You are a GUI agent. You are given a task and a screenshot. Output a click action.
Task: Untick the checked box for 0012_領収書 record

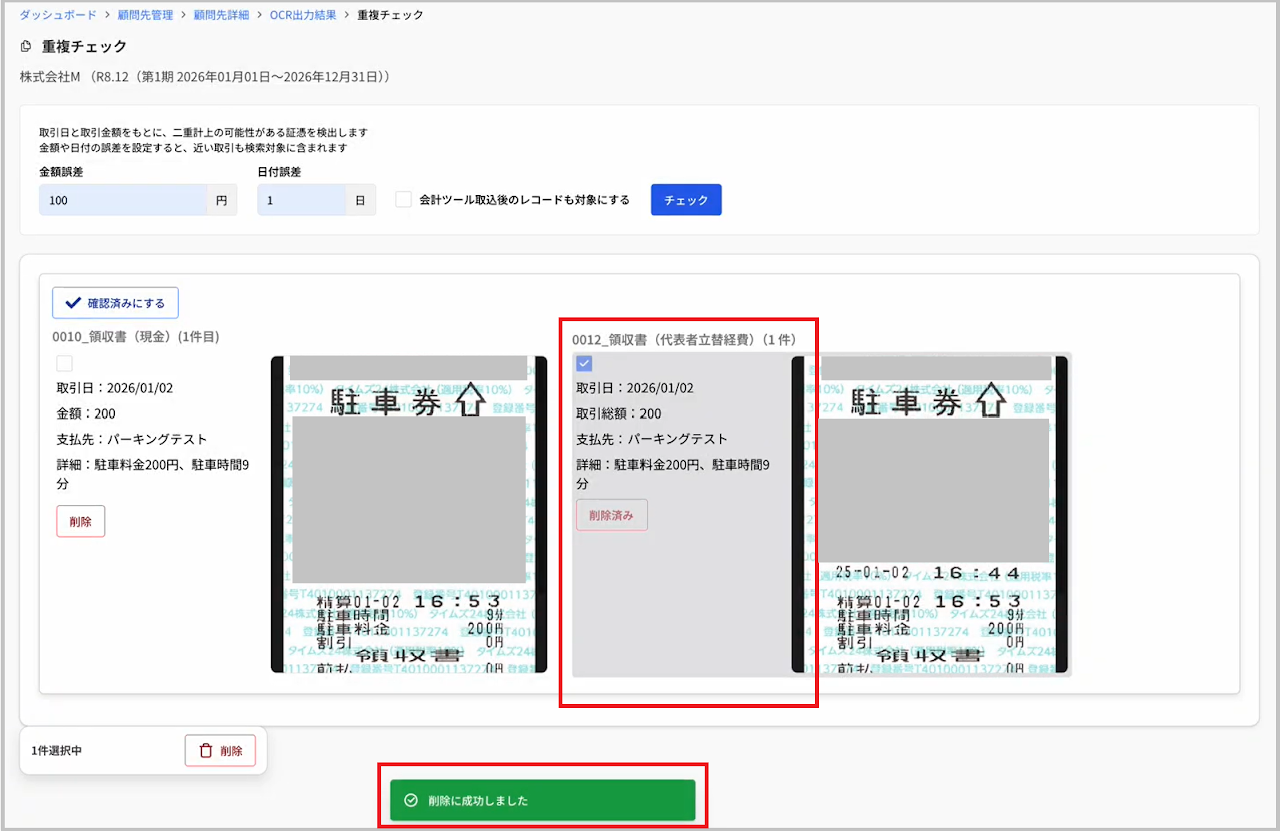click(x=584, y=363)
